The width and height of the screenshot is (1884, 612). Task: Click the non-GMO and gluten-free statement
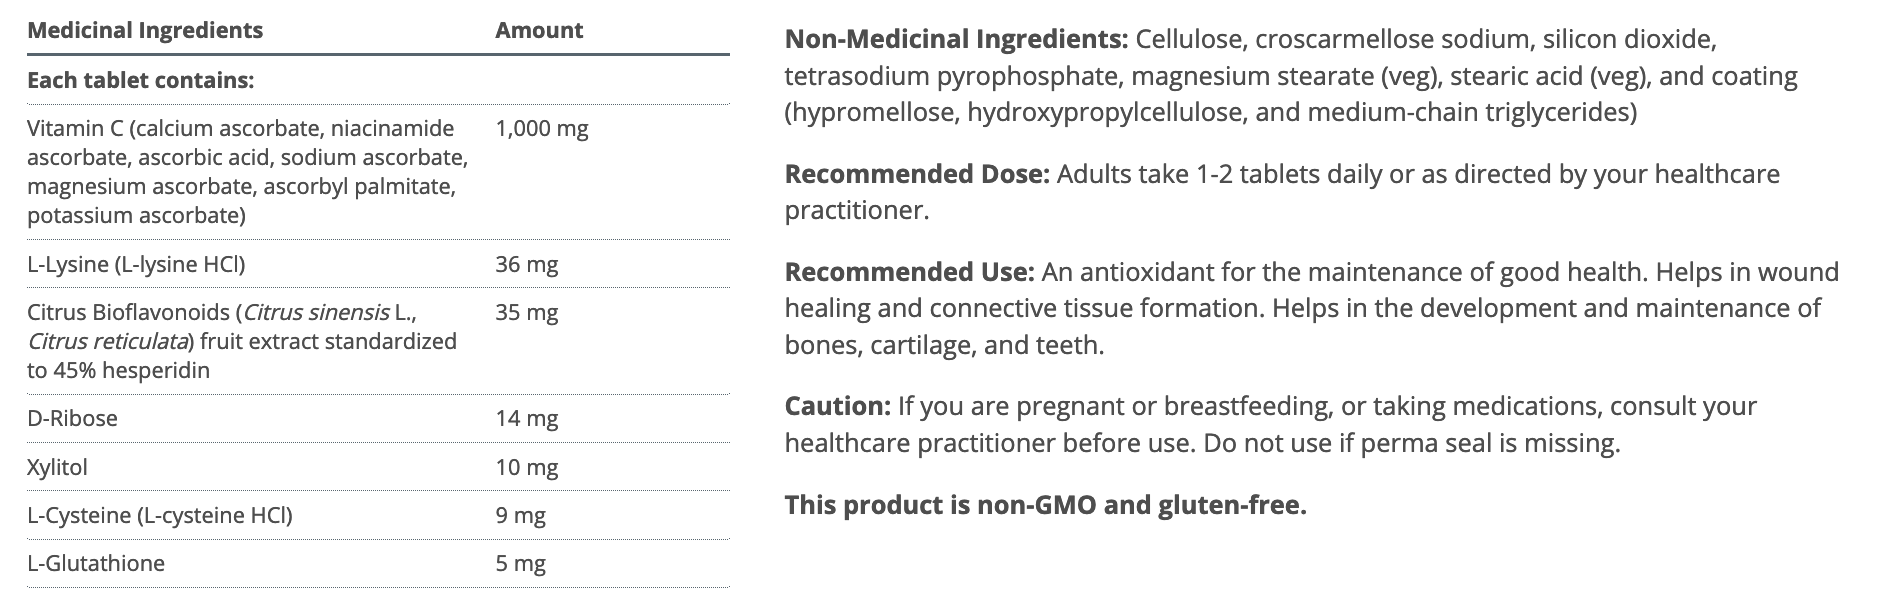[1045, 505]
